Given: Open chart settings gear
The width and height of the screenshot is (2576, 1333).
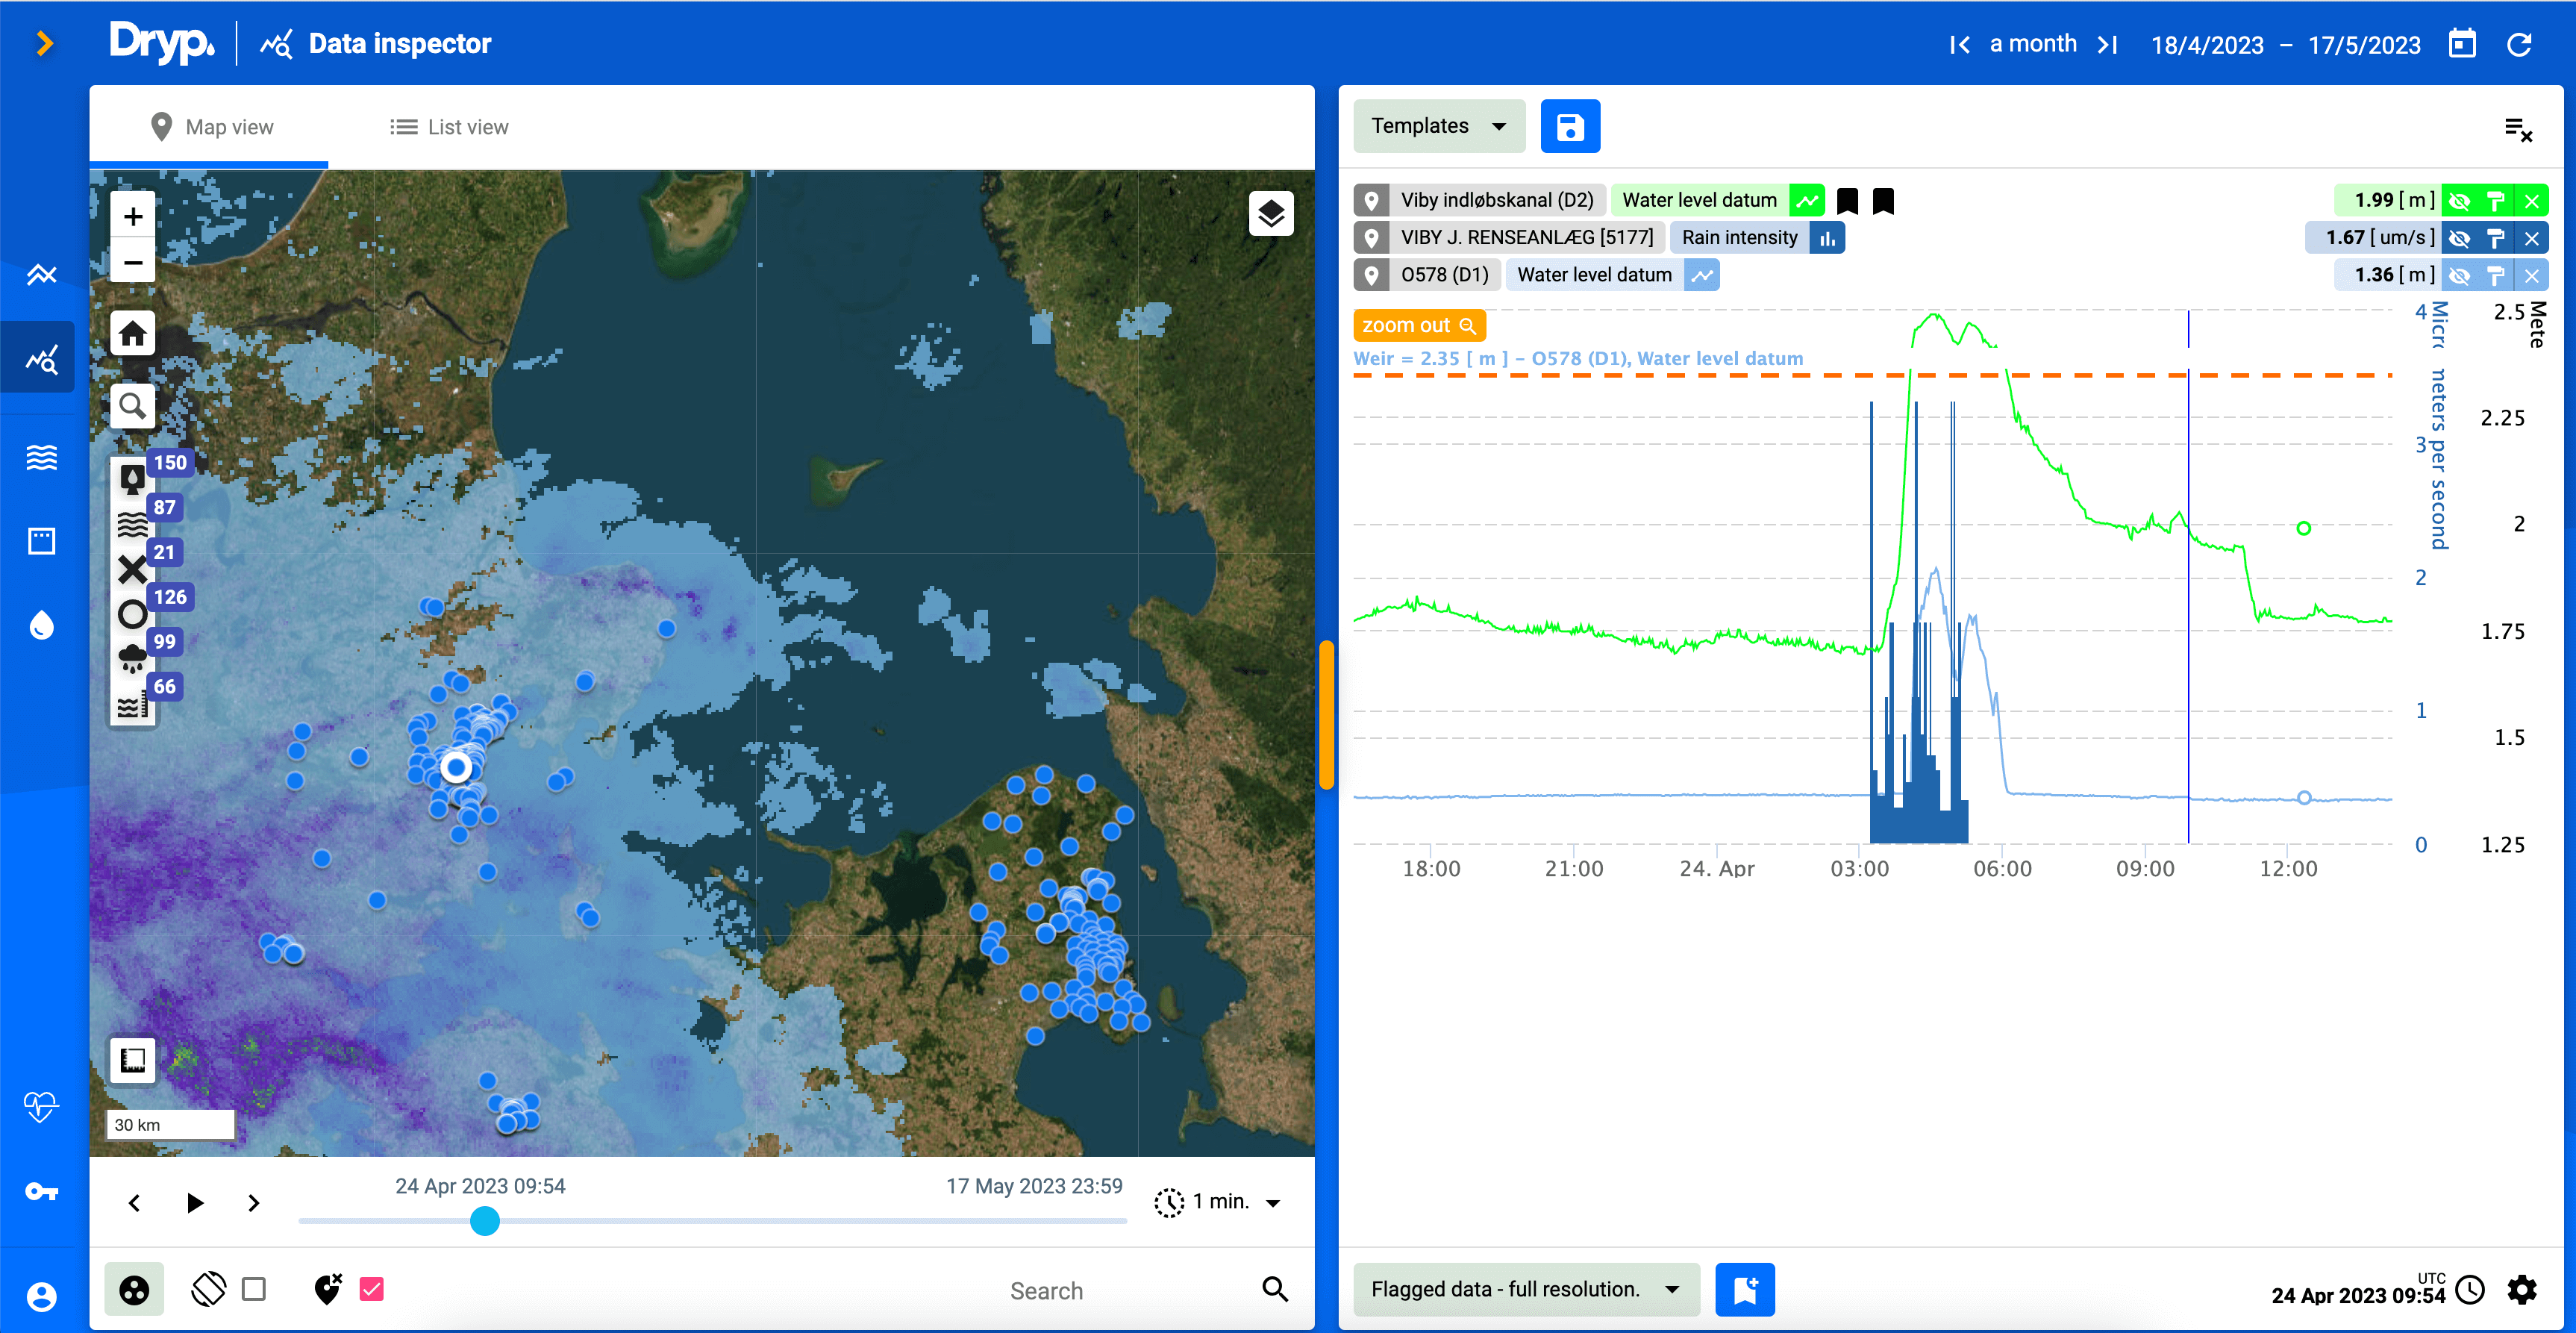Looking at the screenshot, I should tap(2522, 1290).
